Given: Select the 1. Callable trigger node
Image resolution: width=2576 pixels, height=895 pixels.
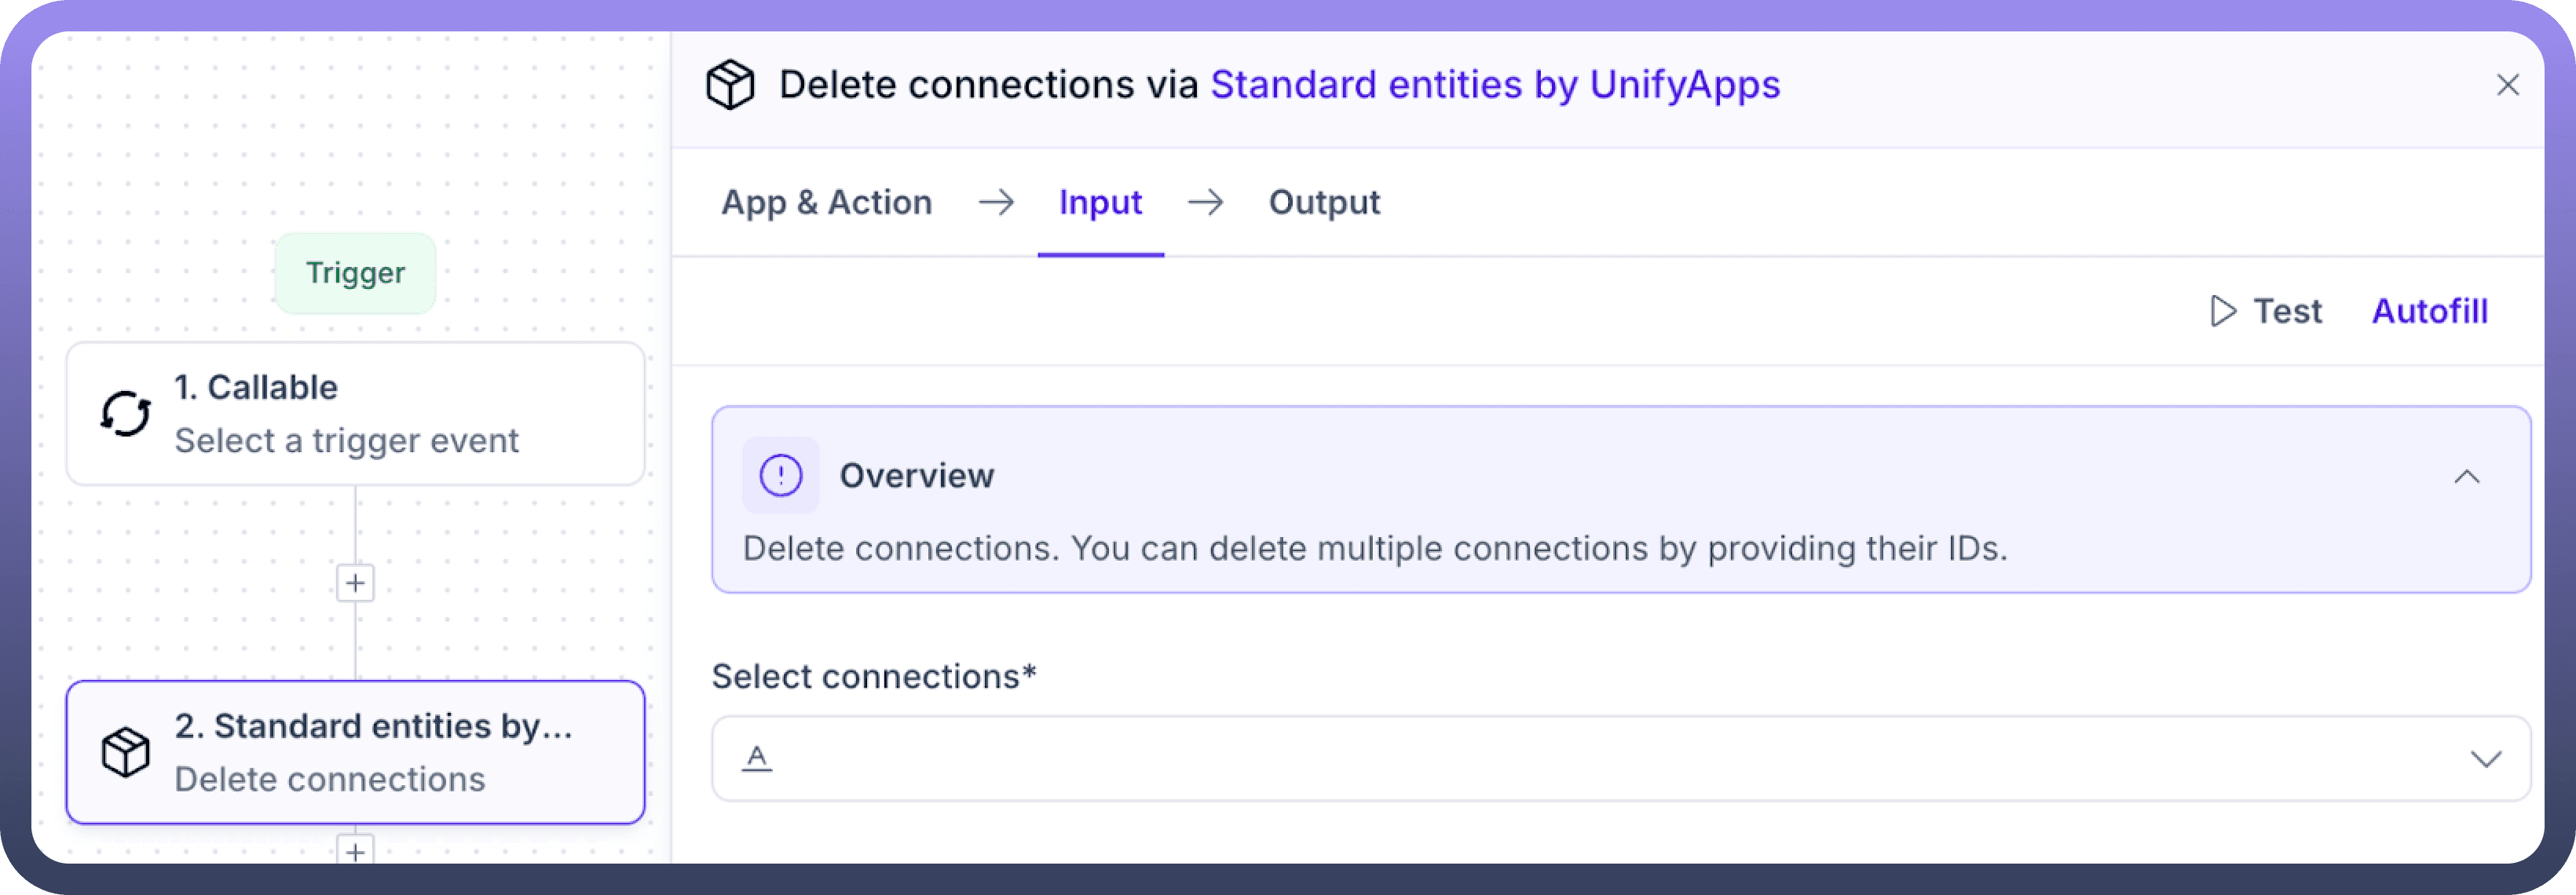Looking at the screenshot, I should (355, 414).
